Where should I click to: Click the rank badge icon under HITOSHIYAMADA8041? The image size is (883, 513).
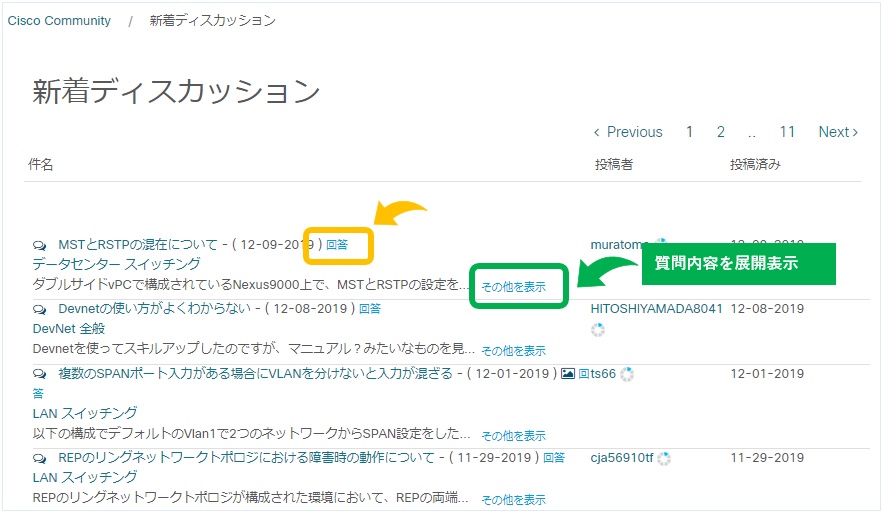(x=597, y=330)
